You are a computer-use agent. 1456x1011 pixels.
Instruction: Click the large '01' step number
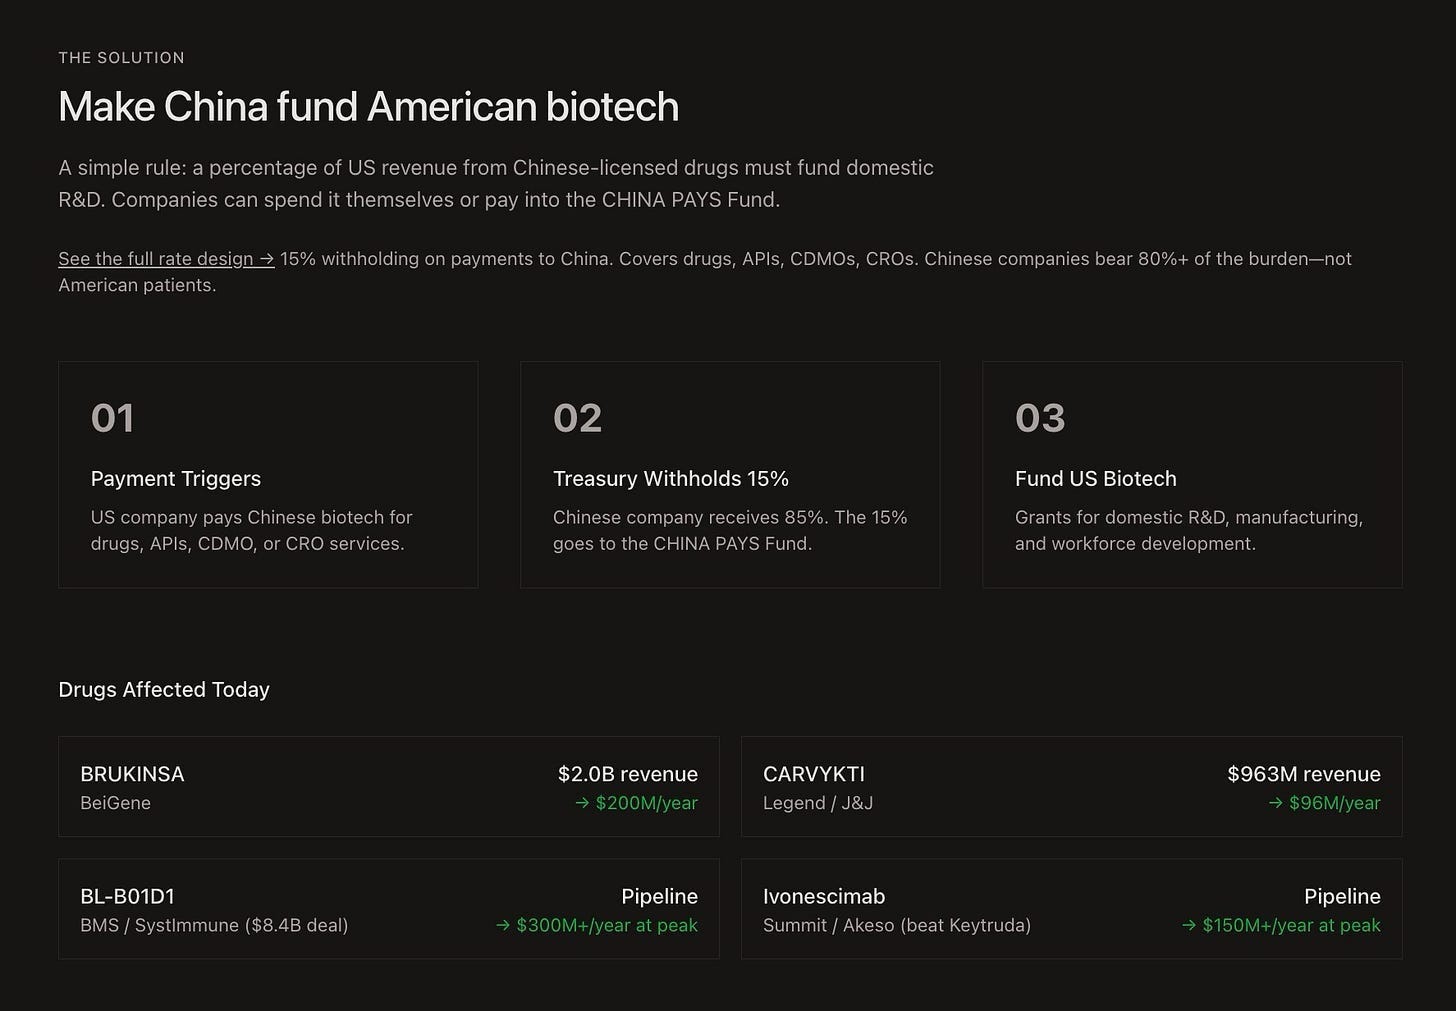coord(112,418)
